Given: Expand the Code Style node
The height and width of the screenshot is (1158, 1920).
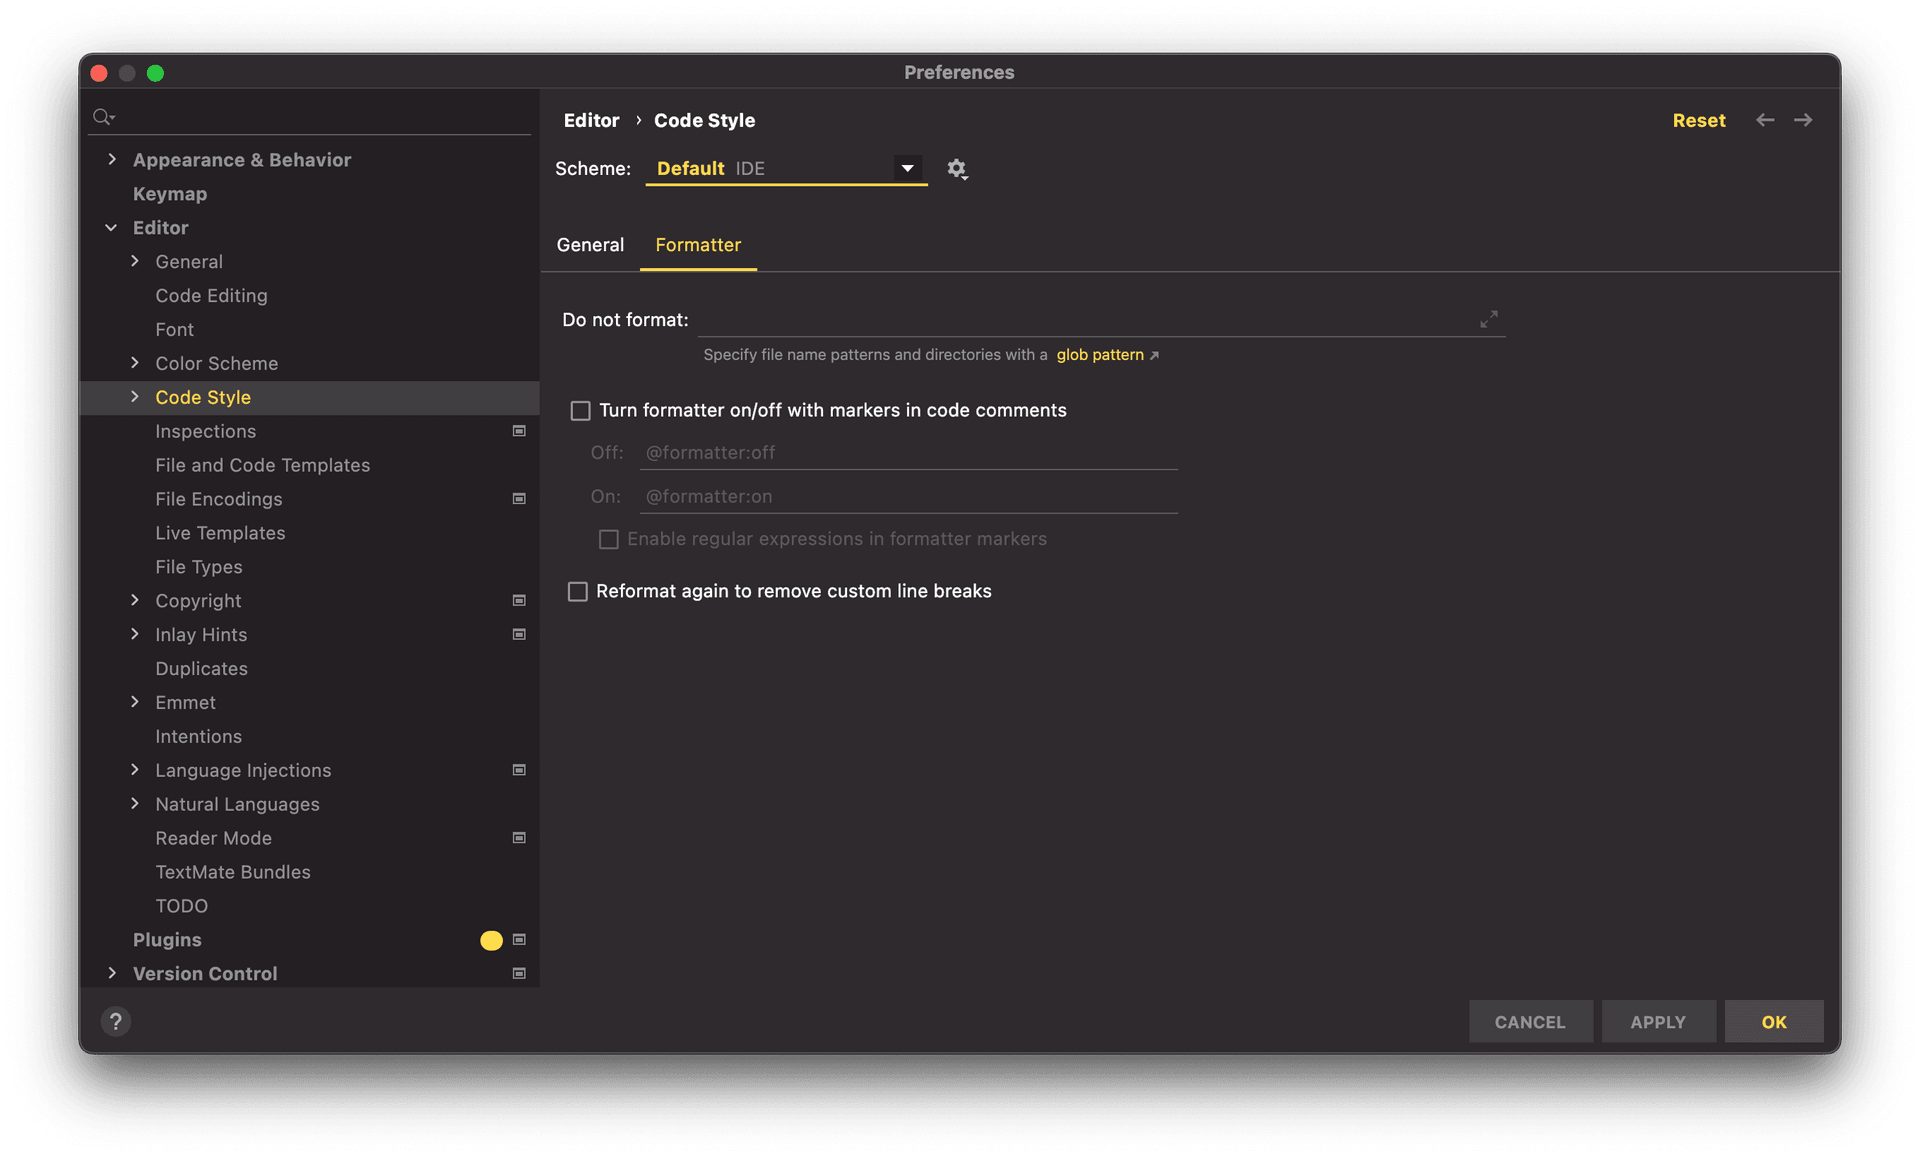Looking at the screenshot, I should 135,397.
